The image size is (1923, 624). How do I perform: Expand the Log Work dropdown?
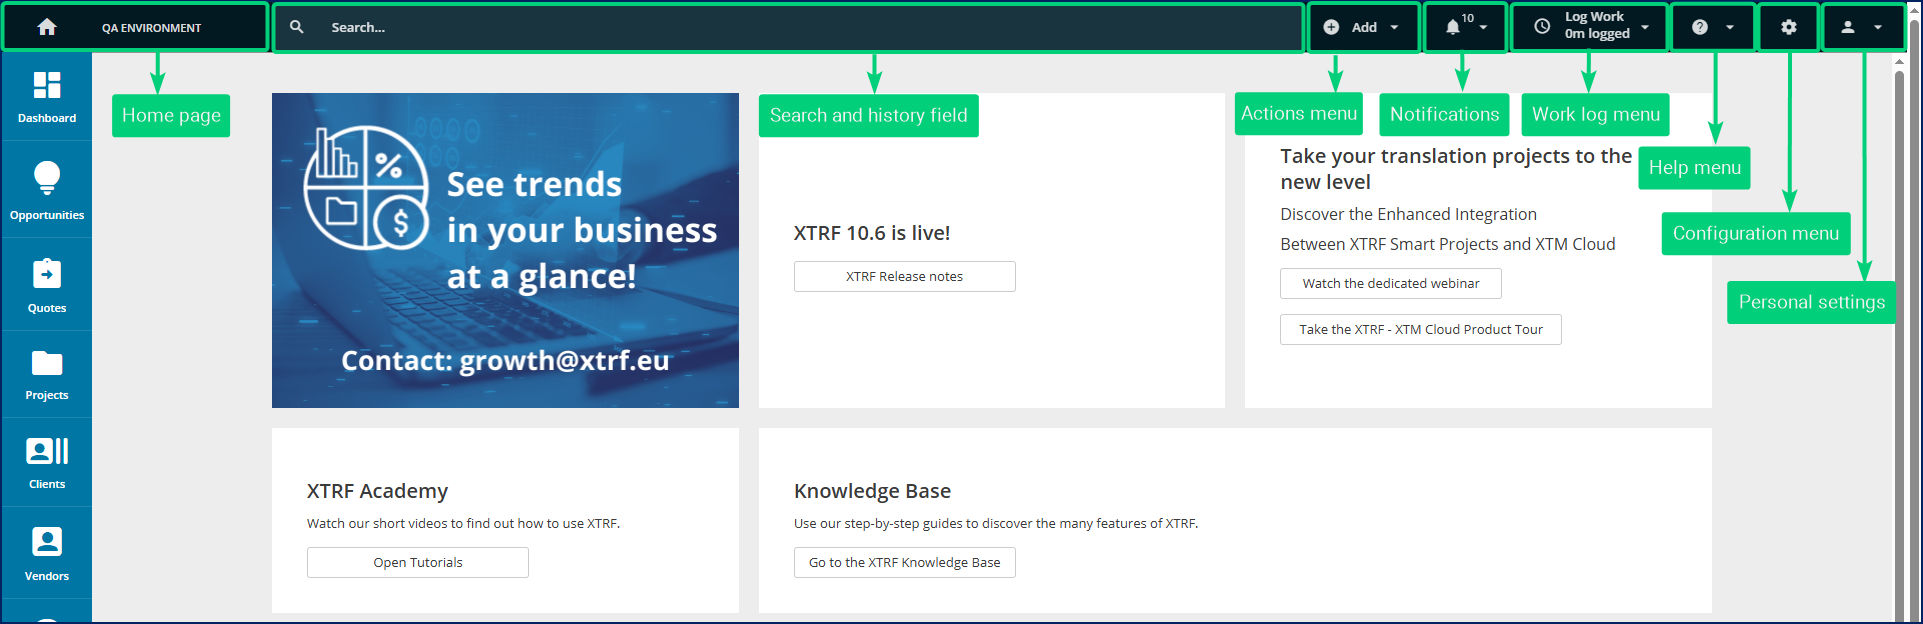pyautogui.click(x=1590, y=27)
